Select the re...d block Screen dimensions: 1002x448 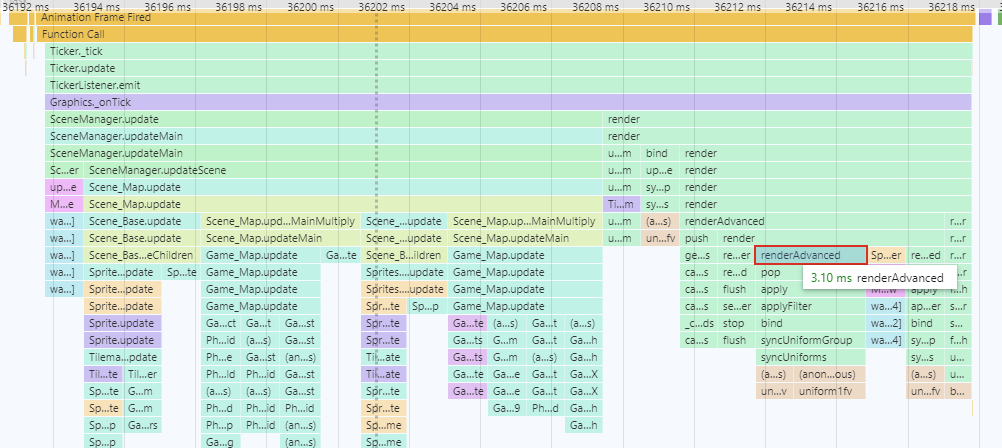coord(736,272)
